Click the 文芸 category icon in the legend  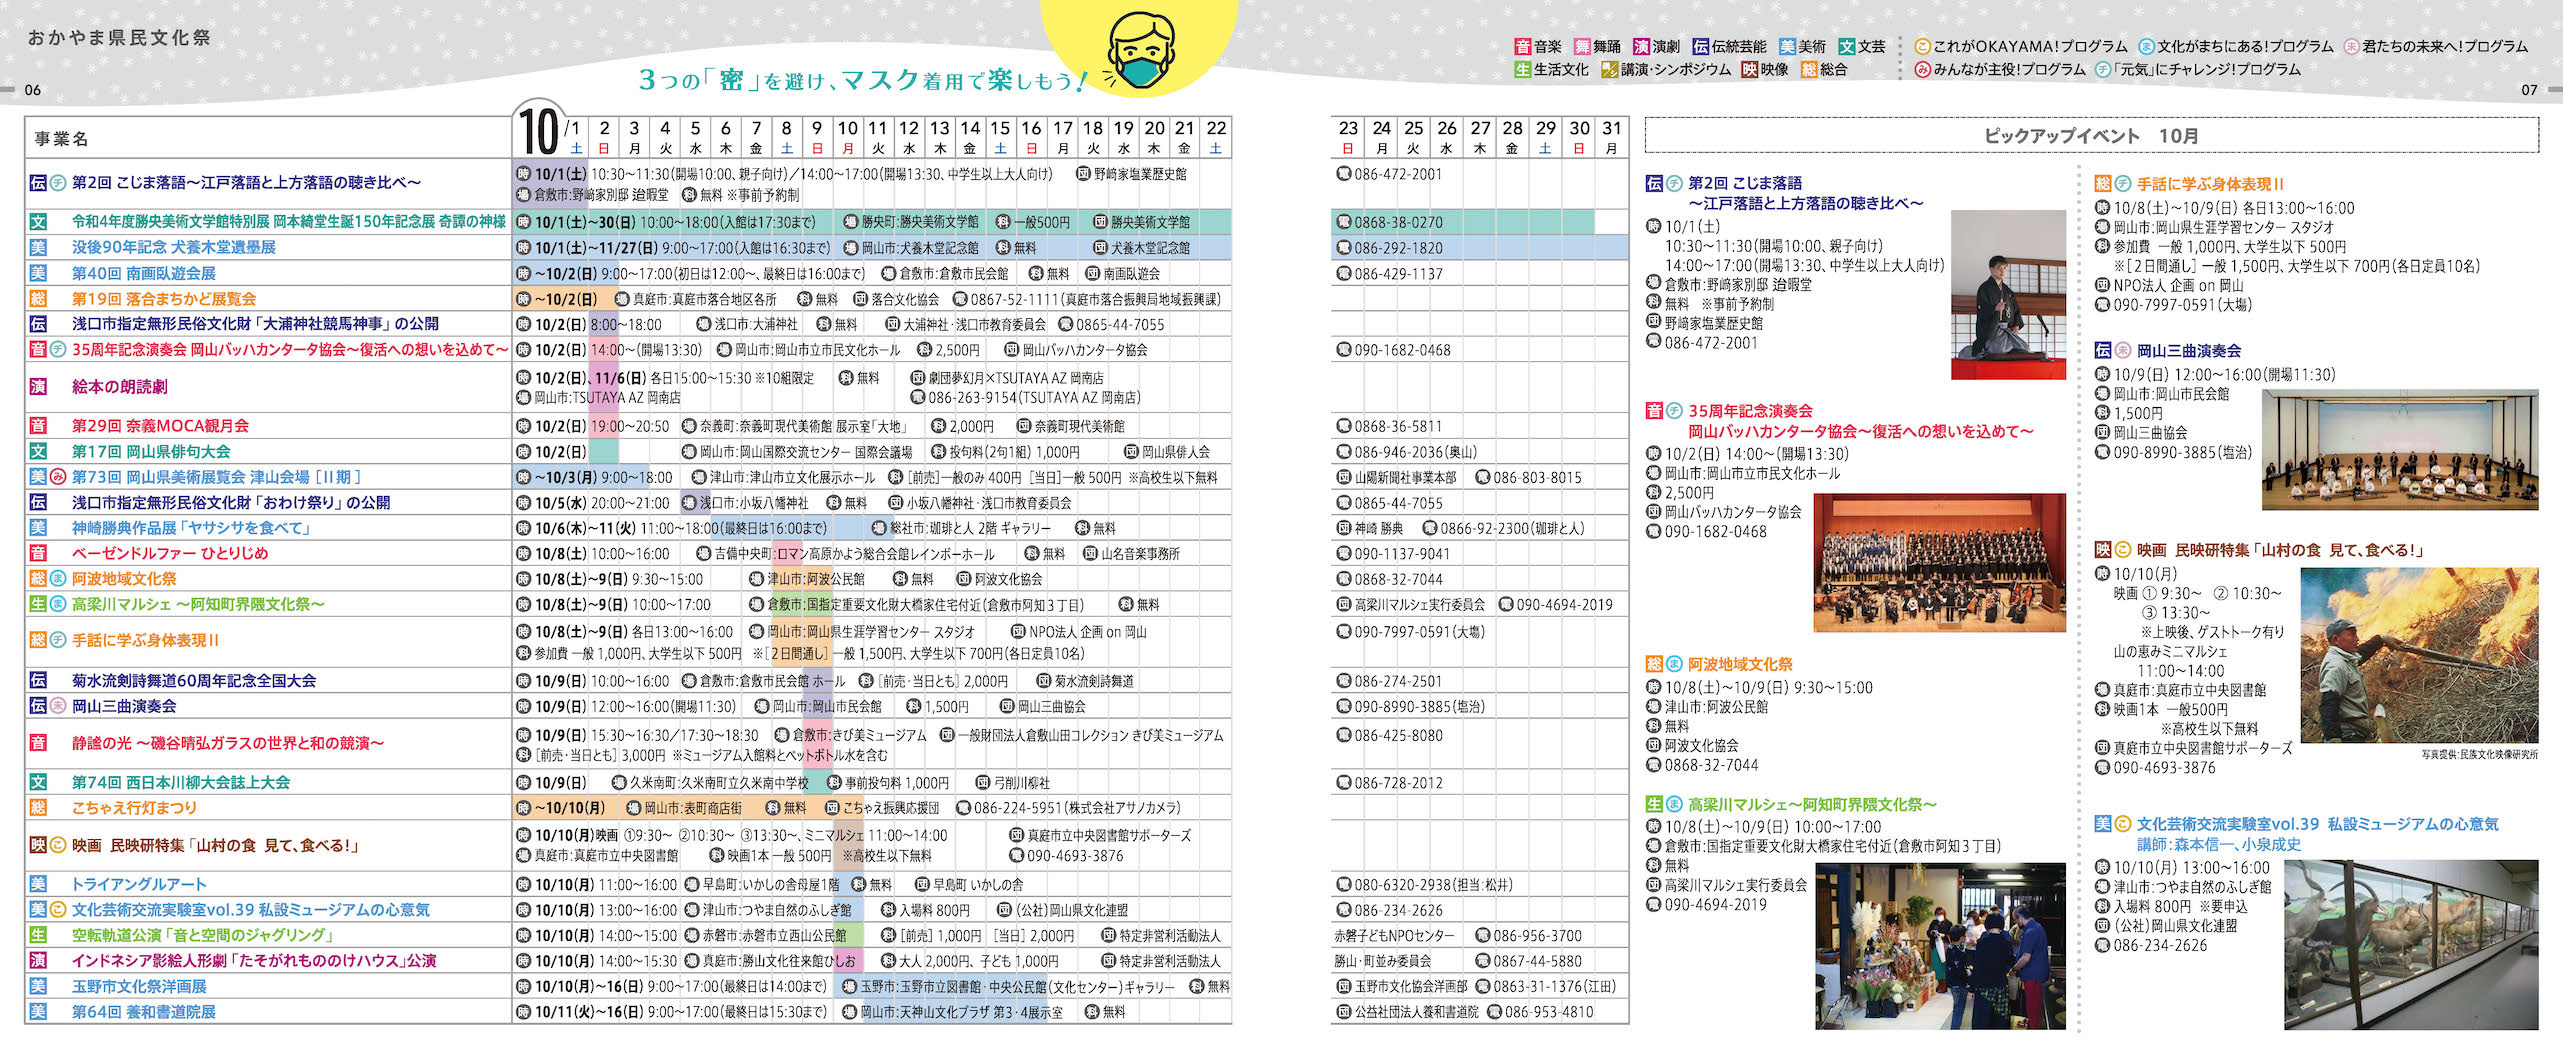point(1847,46)
